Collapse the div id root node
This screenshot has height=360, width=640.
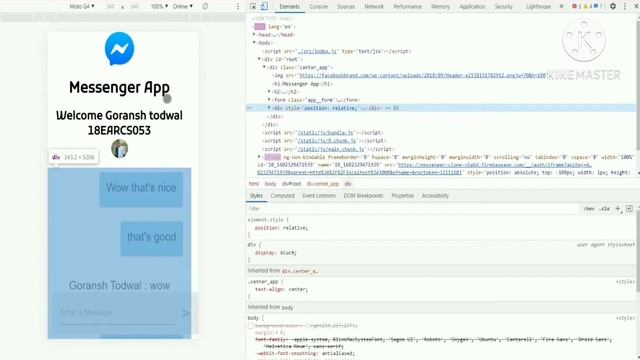259,59
